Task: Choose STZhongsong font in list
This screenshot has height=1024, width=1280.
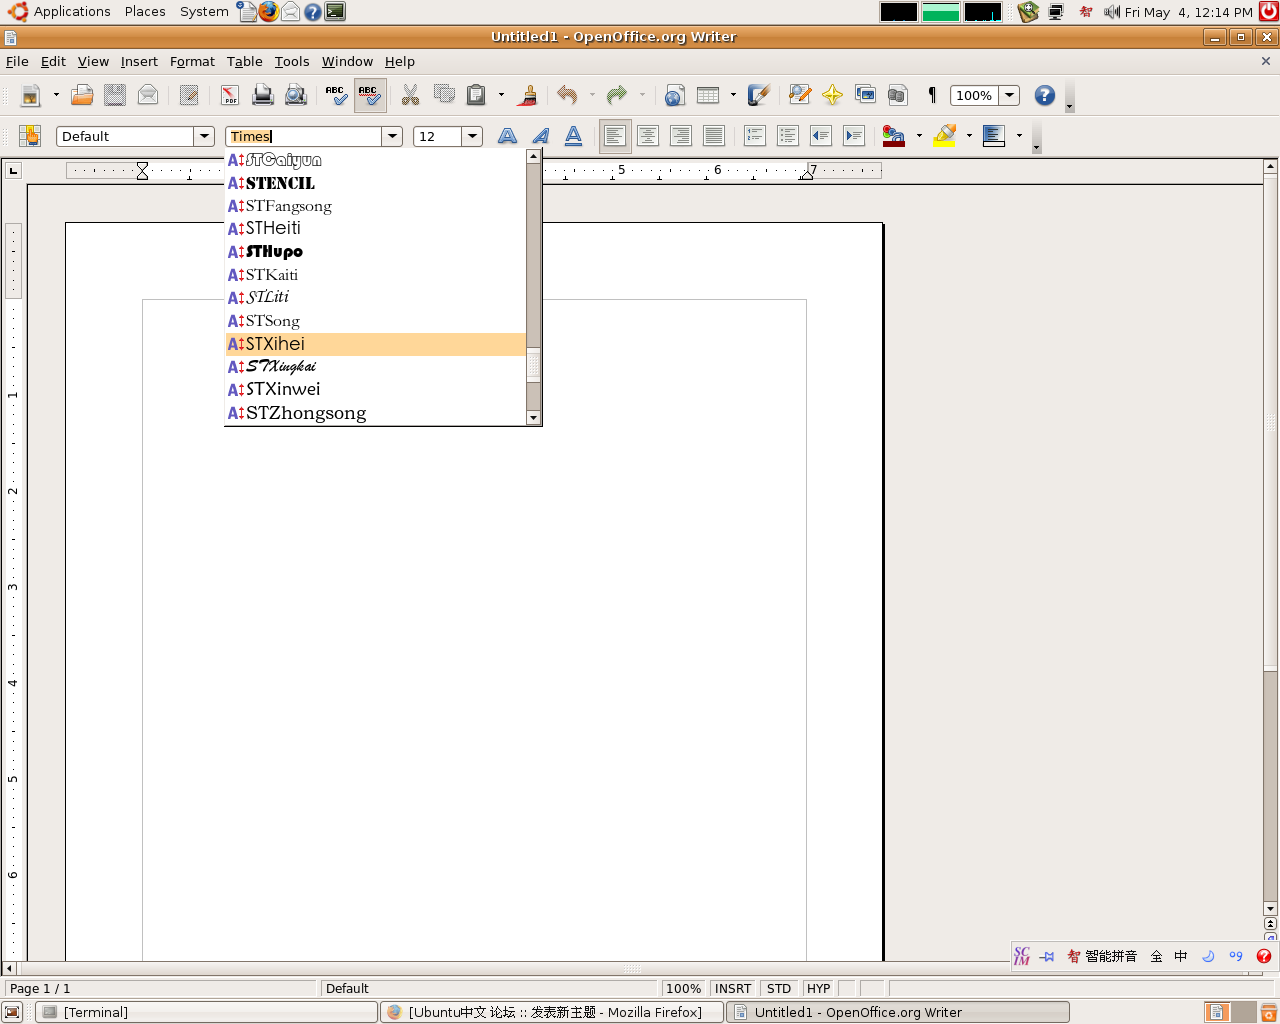Action: click(x=376, y=413)
